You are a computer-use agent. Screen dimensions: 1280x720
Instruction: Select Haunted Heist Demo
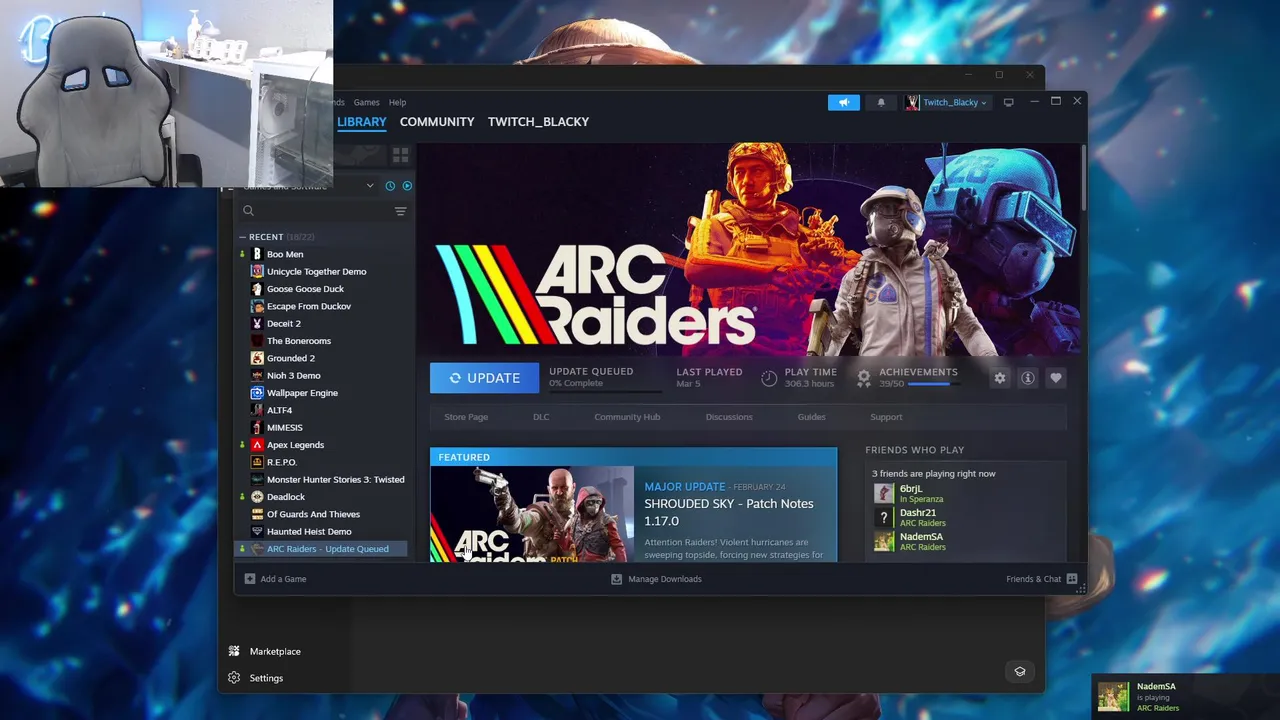click(309, 531)
